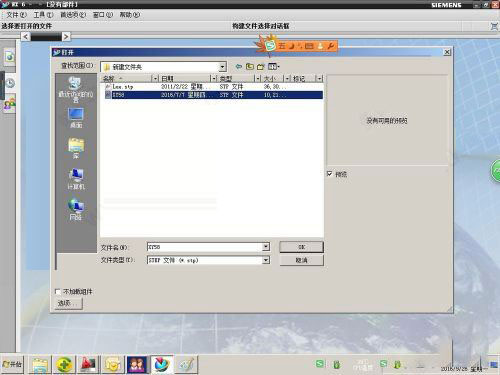
Task: Open the Window (窗口) menu
Action: (103, 15)
